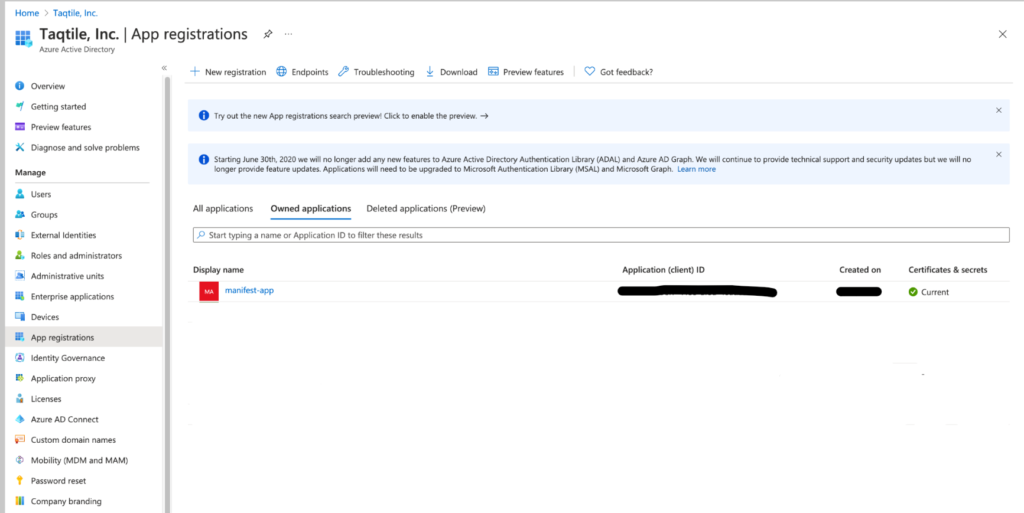This screenshot has height=513, width=1024.
Task: Click the search preview banner message
Action: (x=351, y=116)
